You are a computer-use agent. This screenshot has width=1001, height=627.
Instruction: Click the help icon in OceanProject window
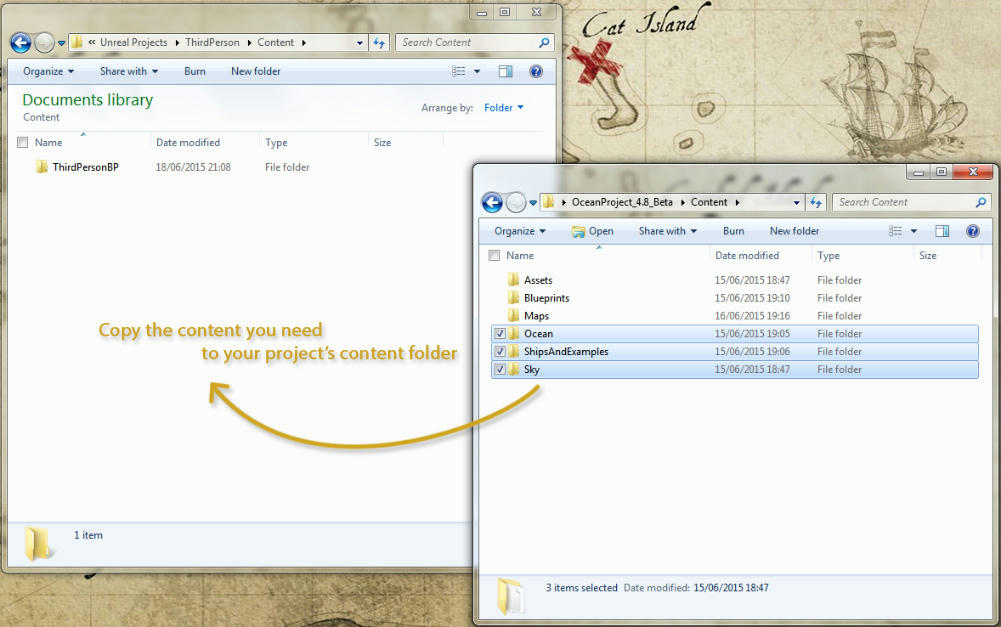coord(972,231)
